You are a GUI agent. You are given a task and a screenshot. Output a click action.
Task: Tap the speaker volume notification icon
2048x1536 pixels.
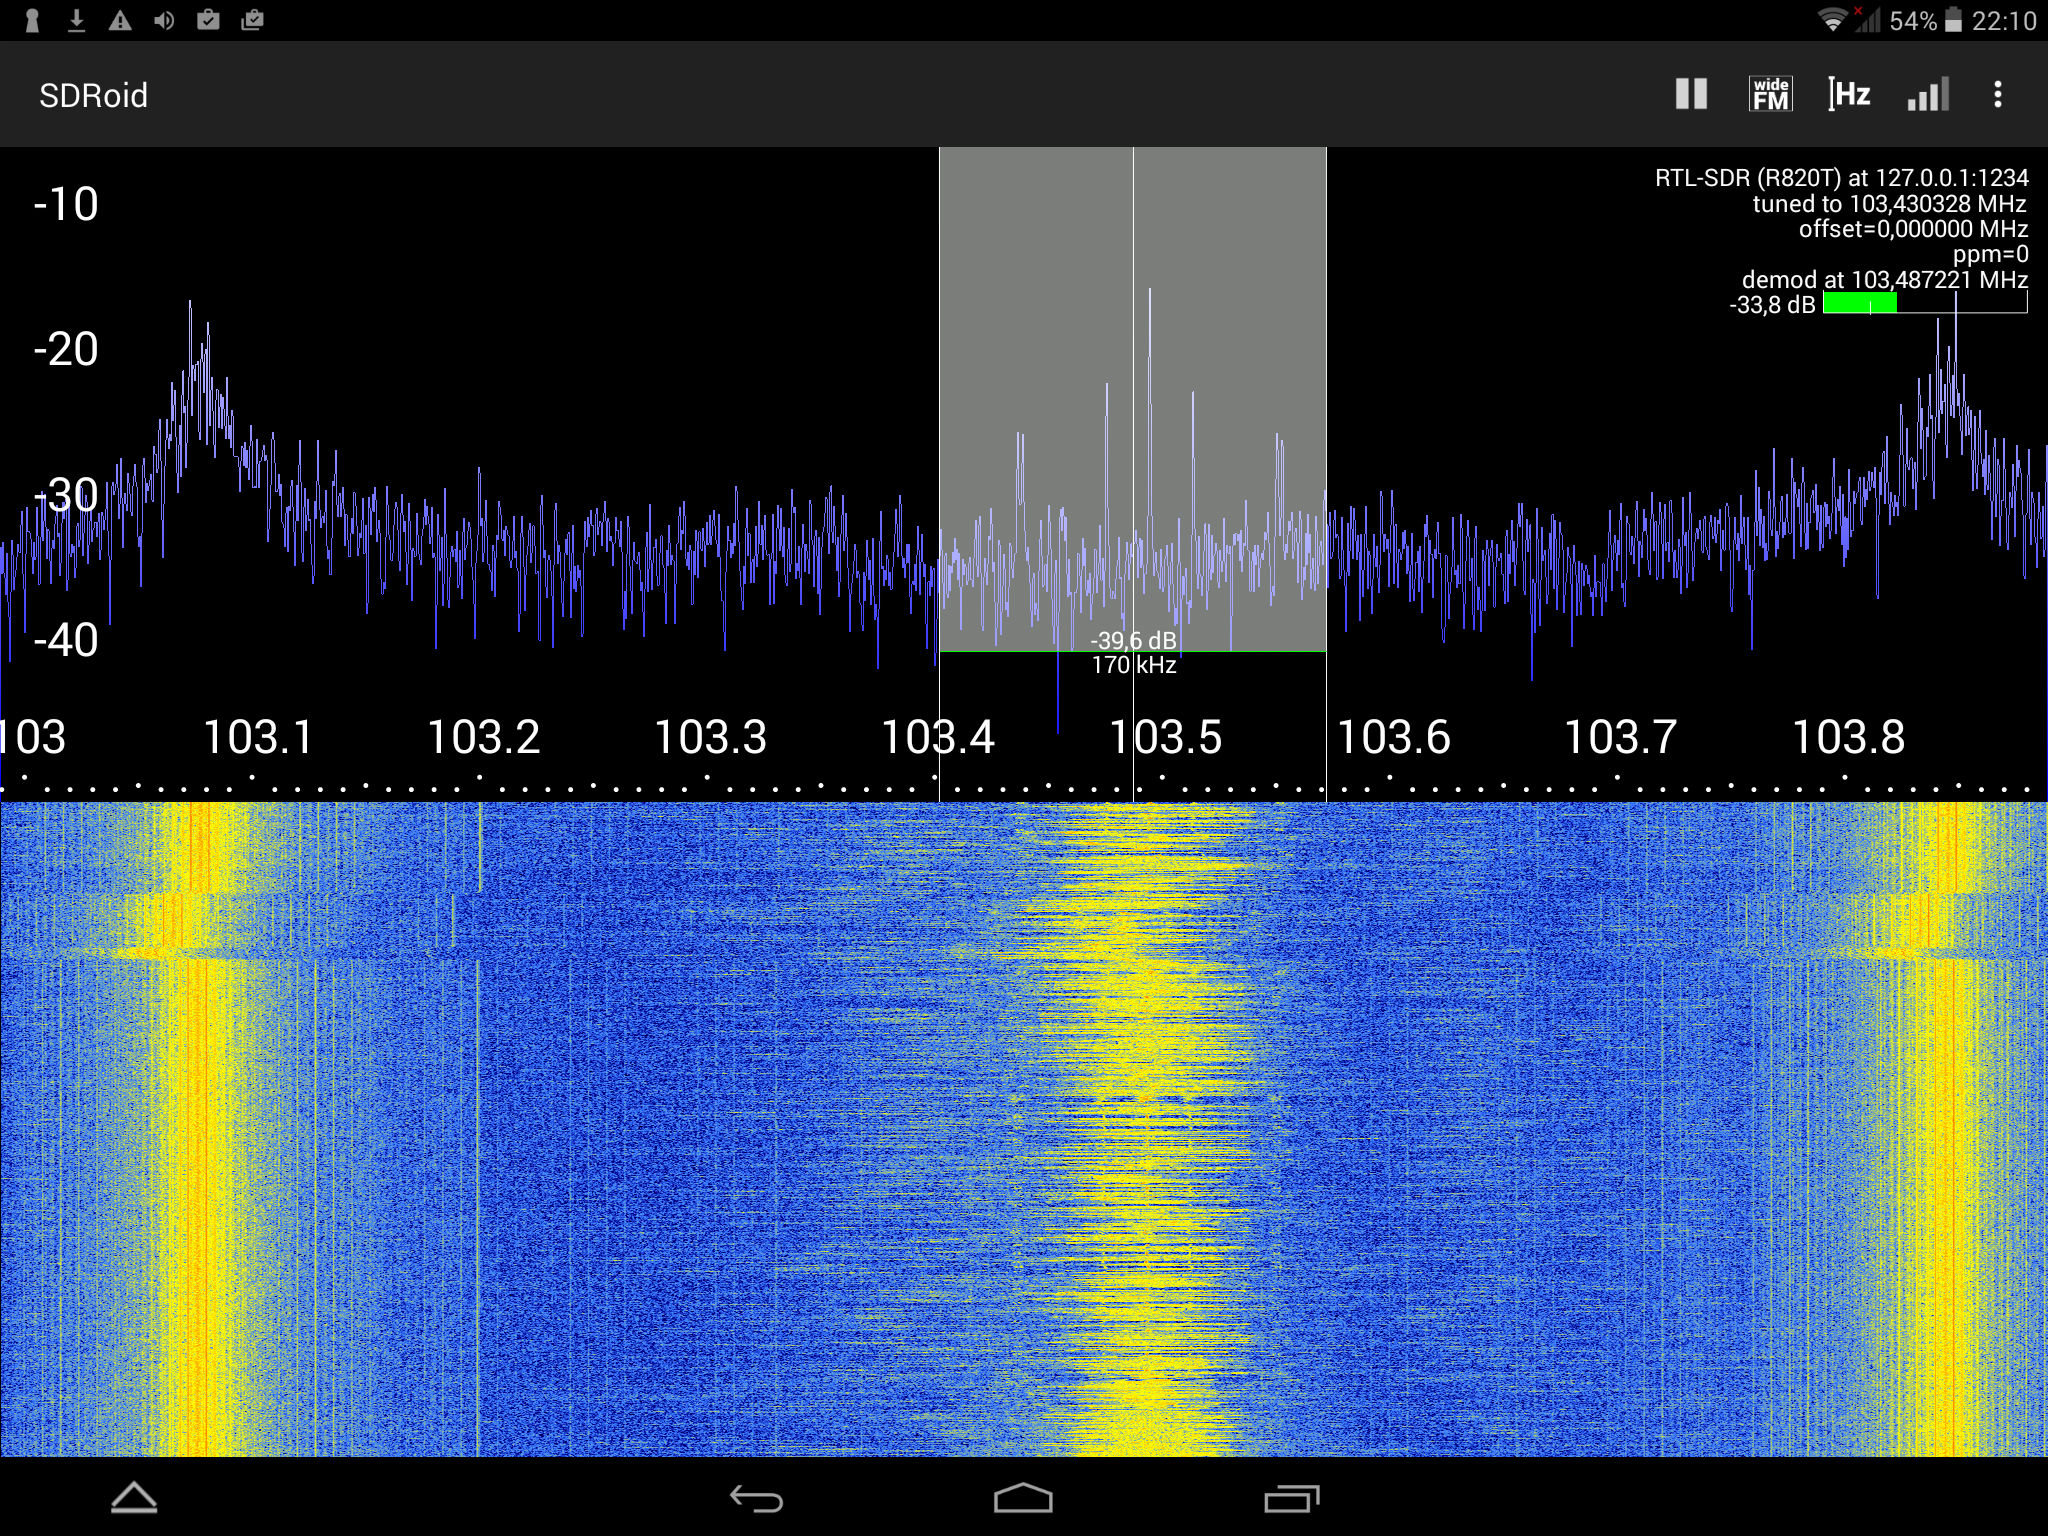(x=164, y=20)
